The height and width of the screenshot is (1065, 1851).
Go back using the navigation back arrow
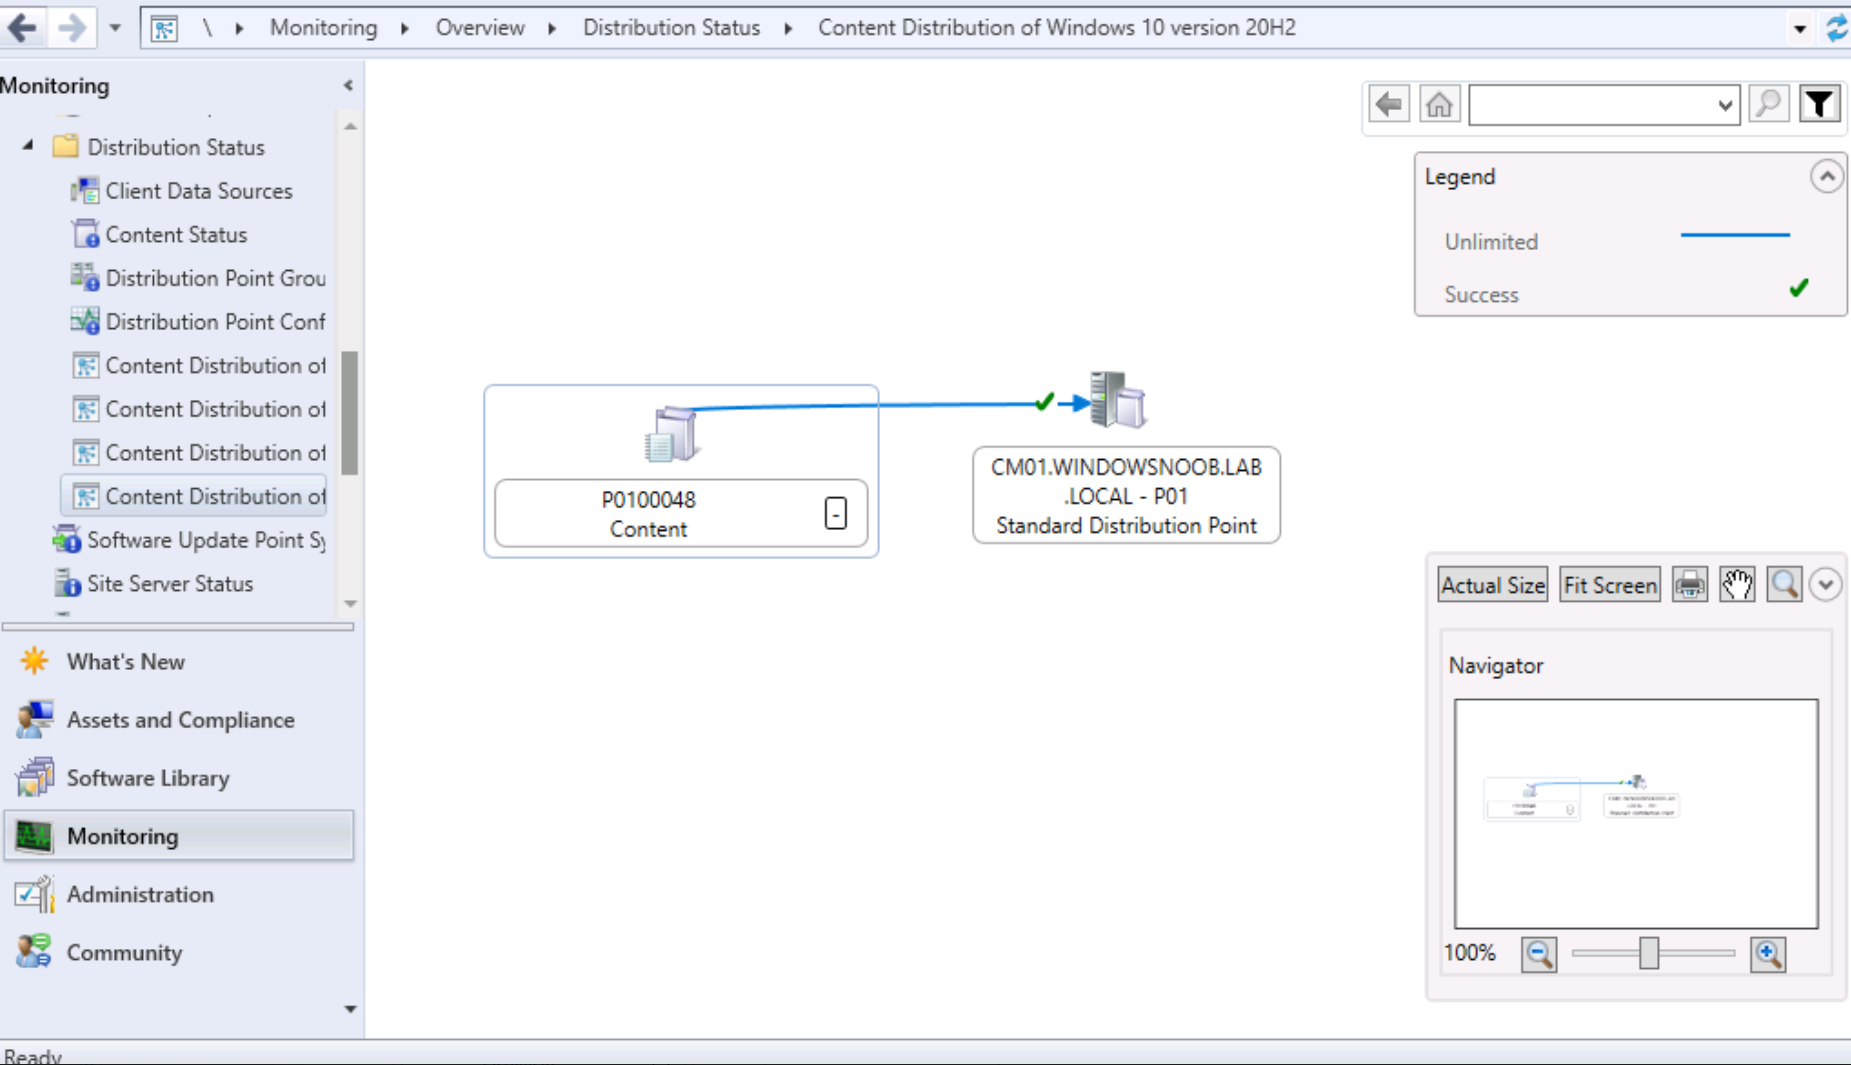[x=22, y=27]
